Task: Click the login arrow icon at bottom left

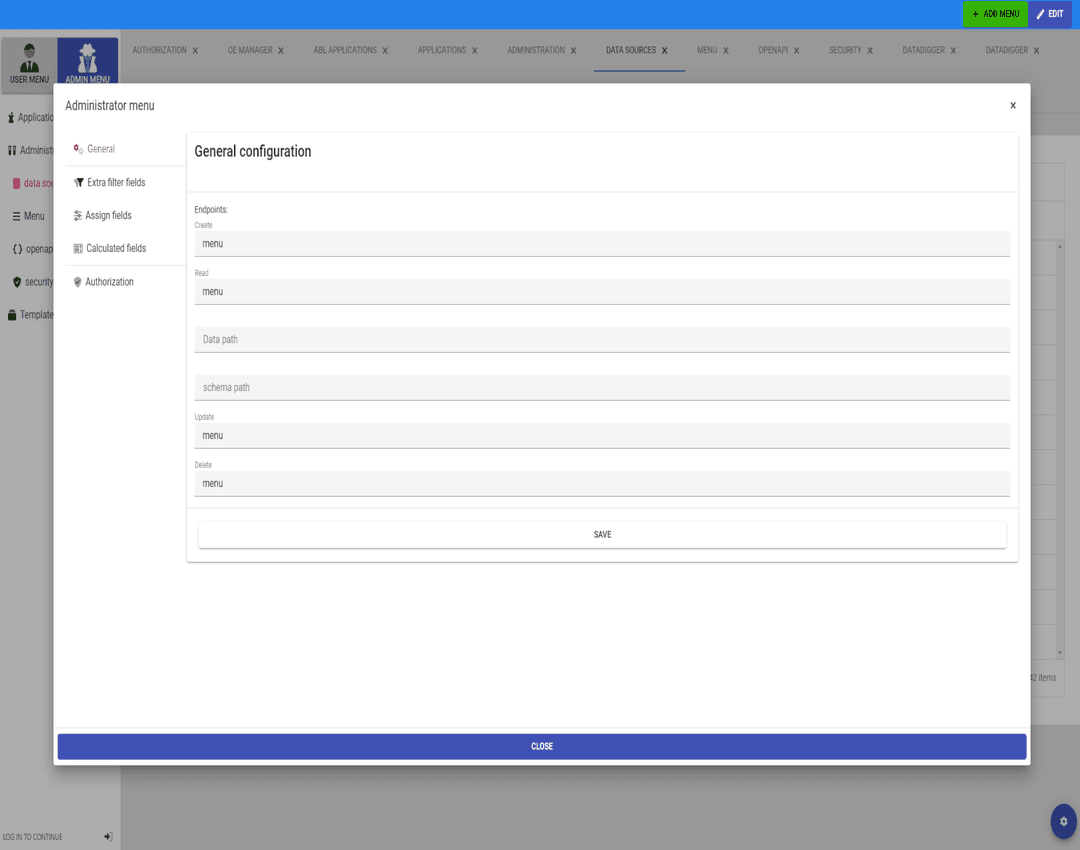Action: pyautogui.click(x=108, y=837)
